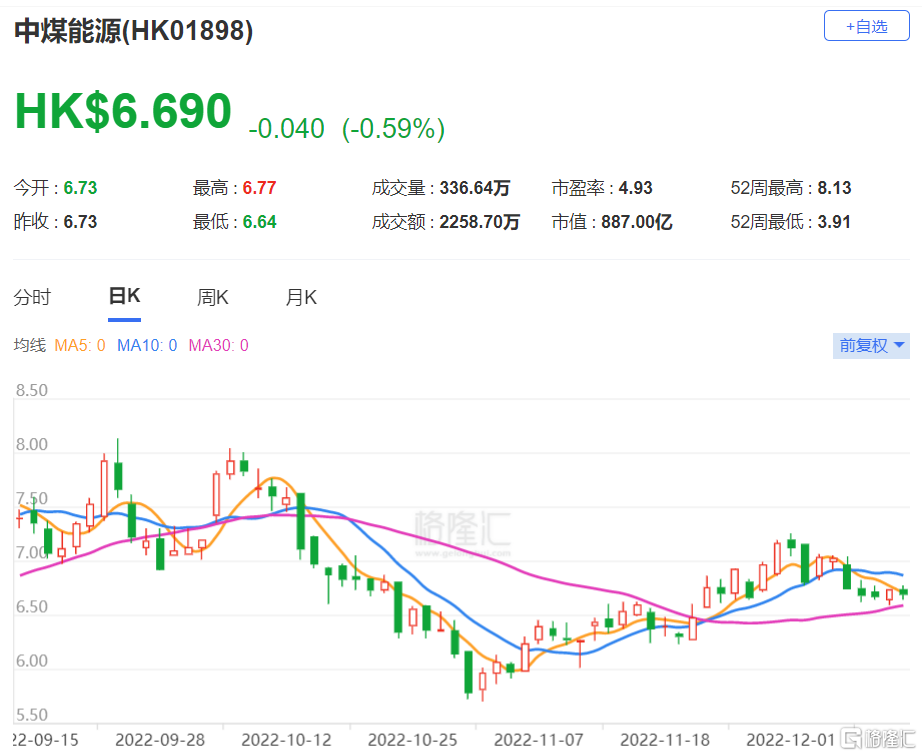922x756 pixels.
Task: Open the 月K monthly chart tab
Action: [301, 297]
